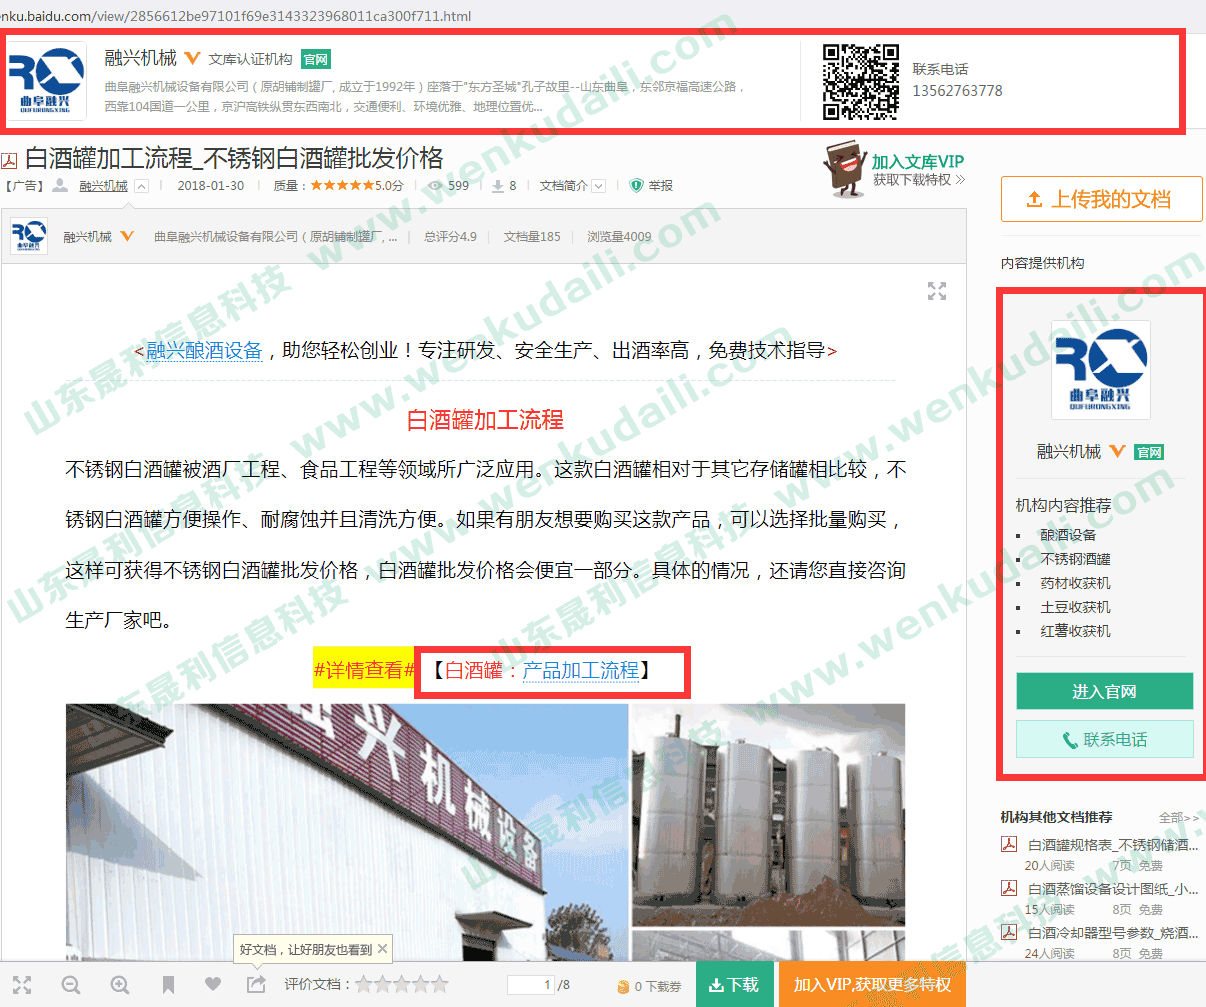This screenshot has height=1007, width=1206.
Task: Click the download count arrow icon
Action: (497, 186)
